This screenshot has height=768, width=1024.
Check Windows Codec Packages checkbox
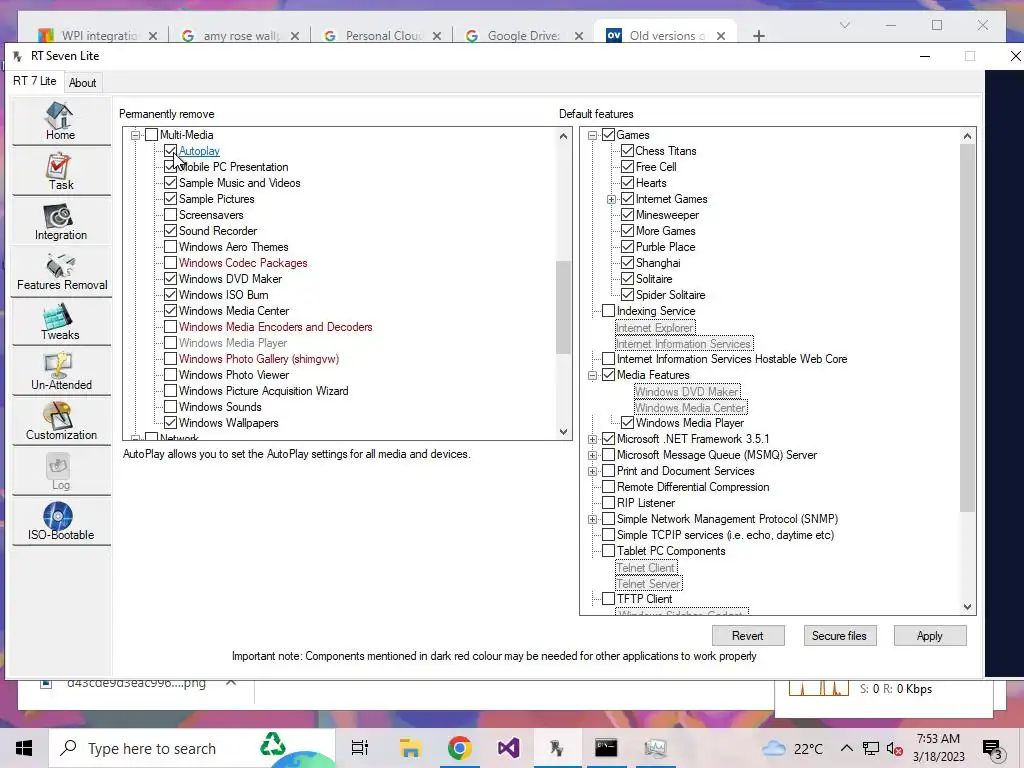(170, 263)
